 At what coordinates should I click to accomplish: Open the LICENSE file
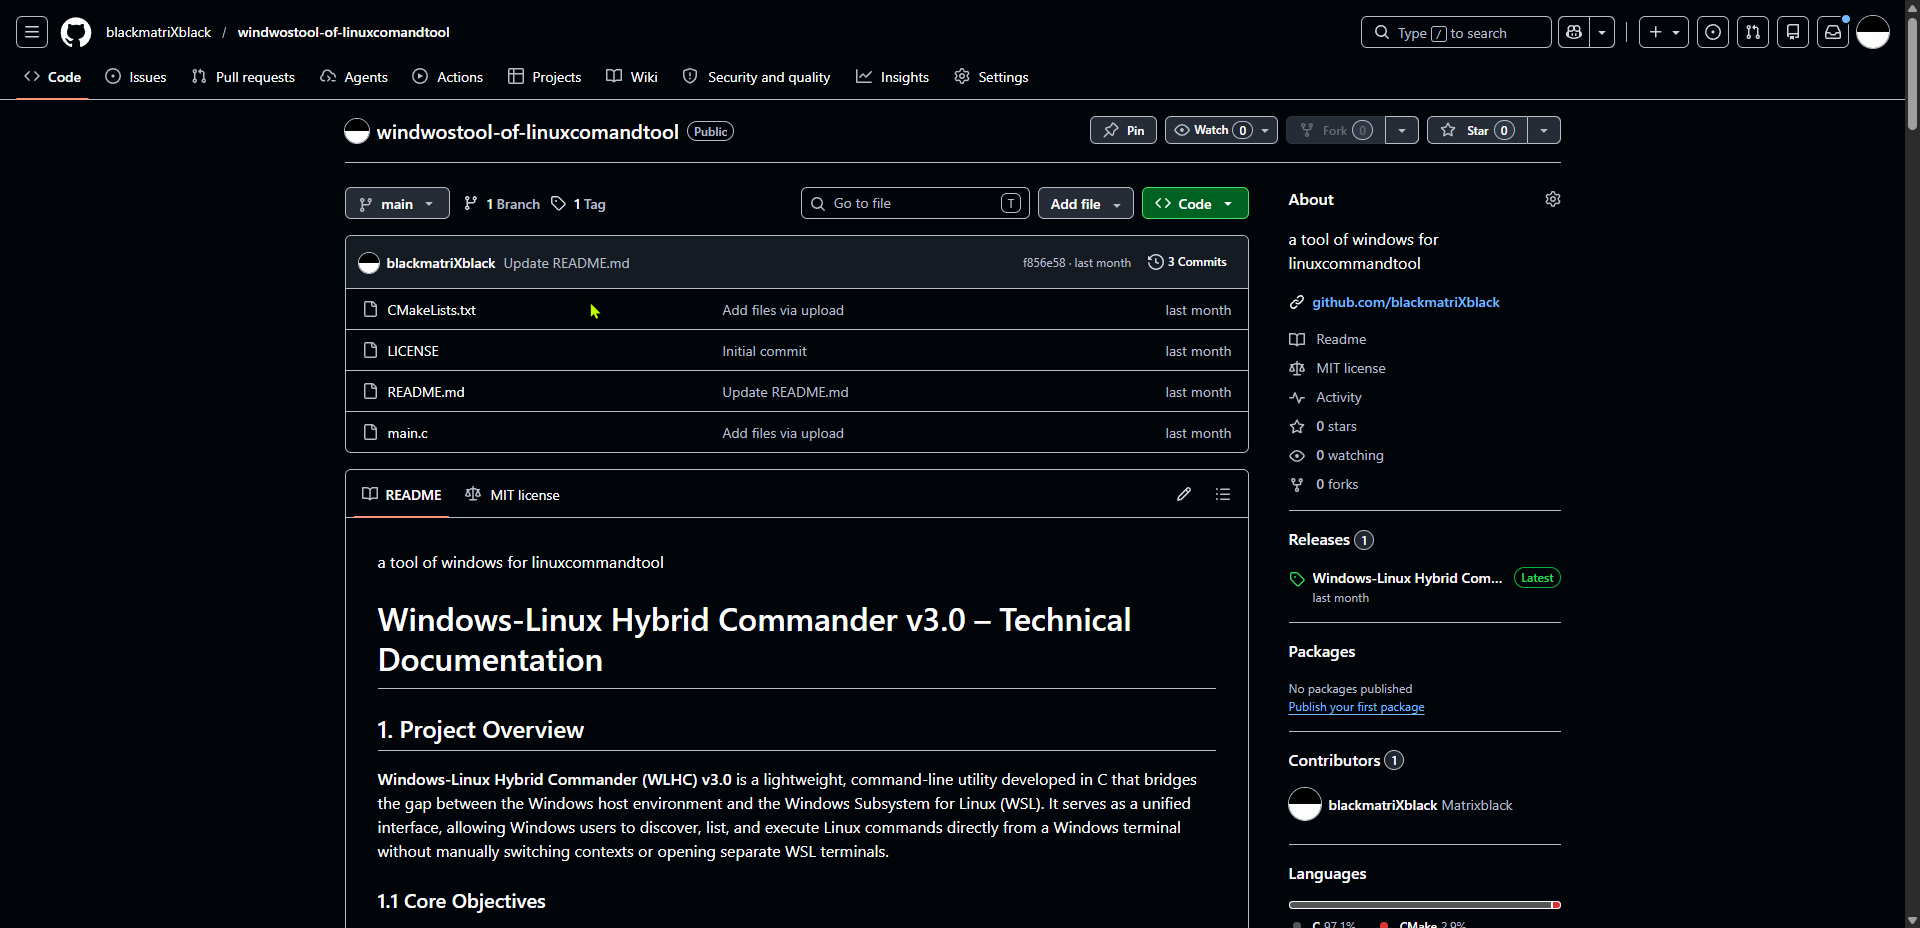click(x=413, y=351)
